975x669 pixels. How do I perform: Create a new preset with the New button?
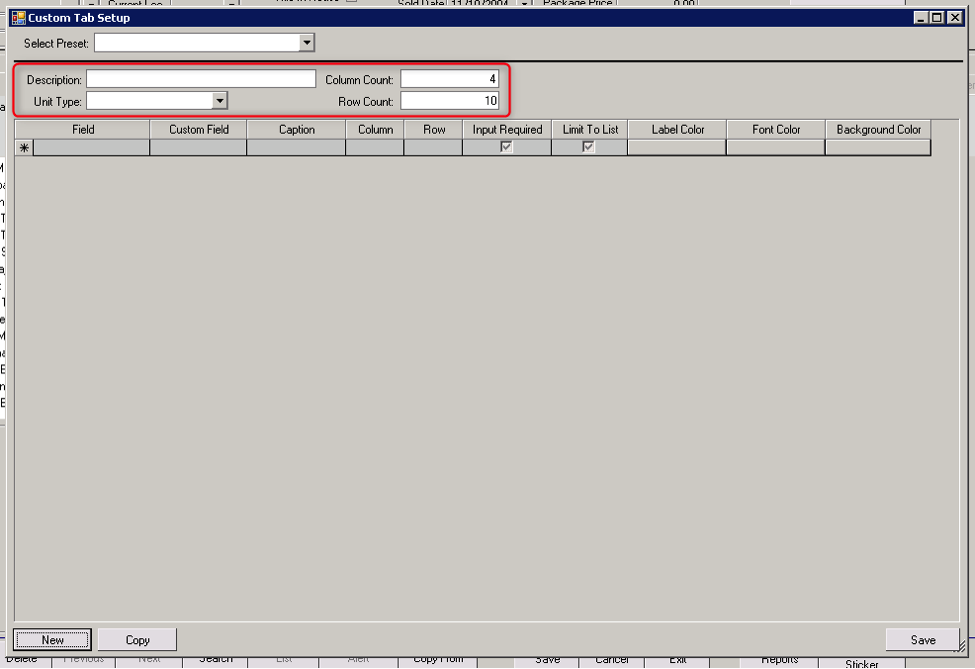(x=52, y=639)
